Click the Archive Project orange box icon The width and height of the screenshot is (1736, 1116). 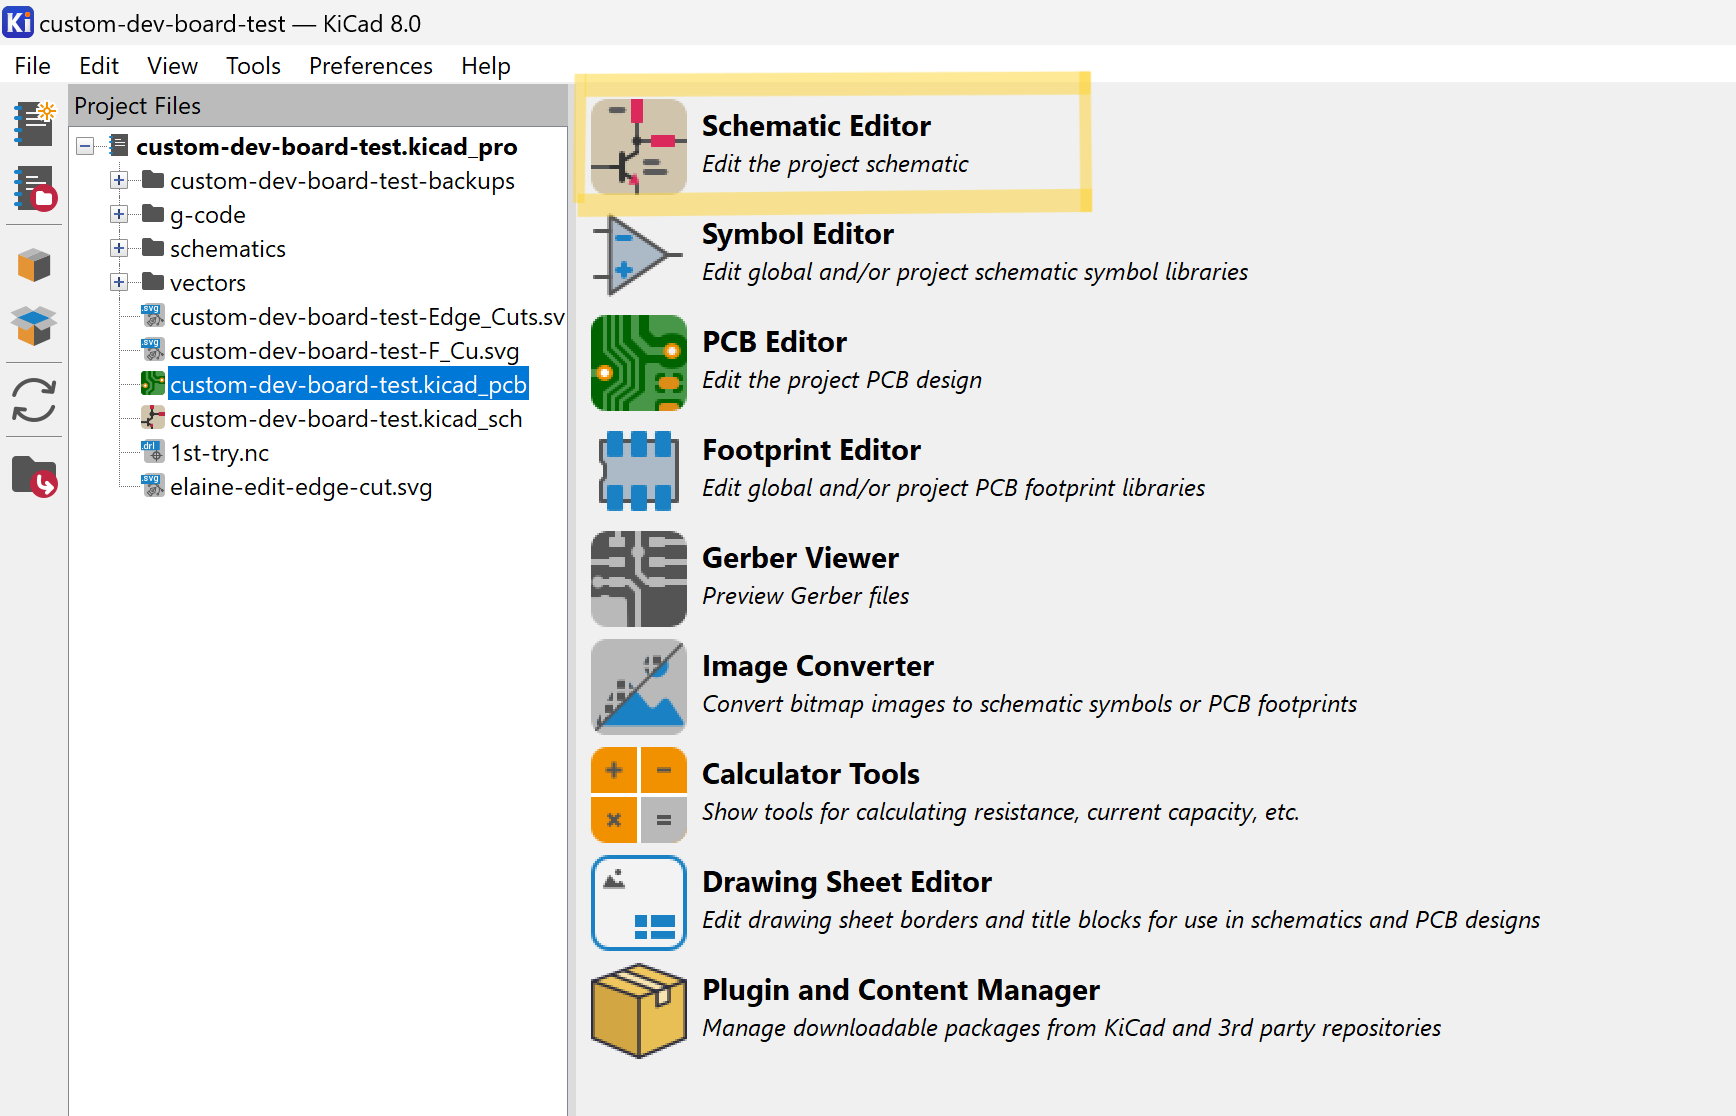[34, 265]
